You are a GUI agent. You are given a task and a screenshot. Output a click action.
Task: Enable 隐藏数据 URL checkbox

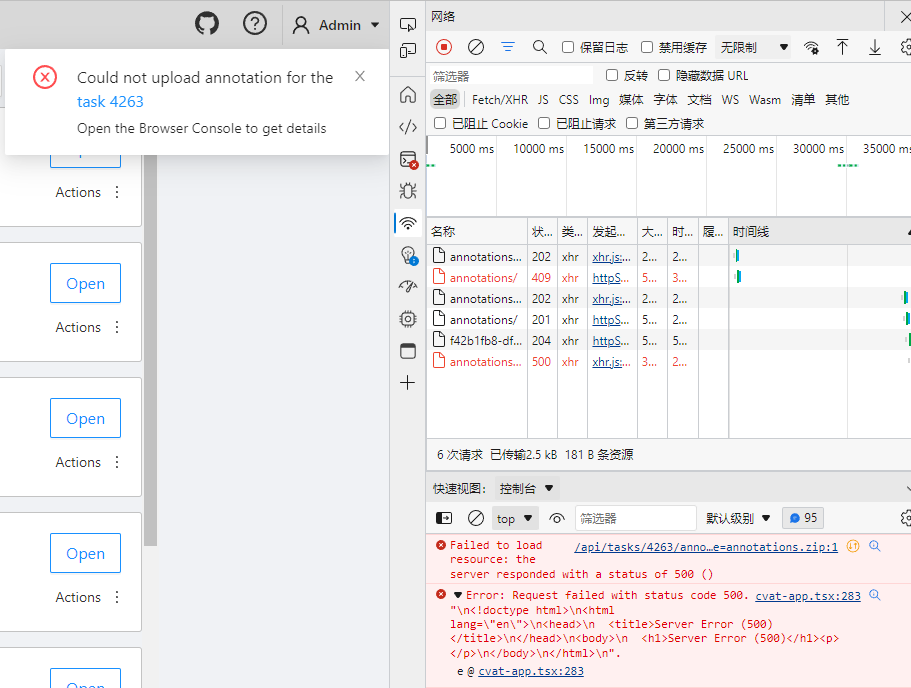point(664,75)
